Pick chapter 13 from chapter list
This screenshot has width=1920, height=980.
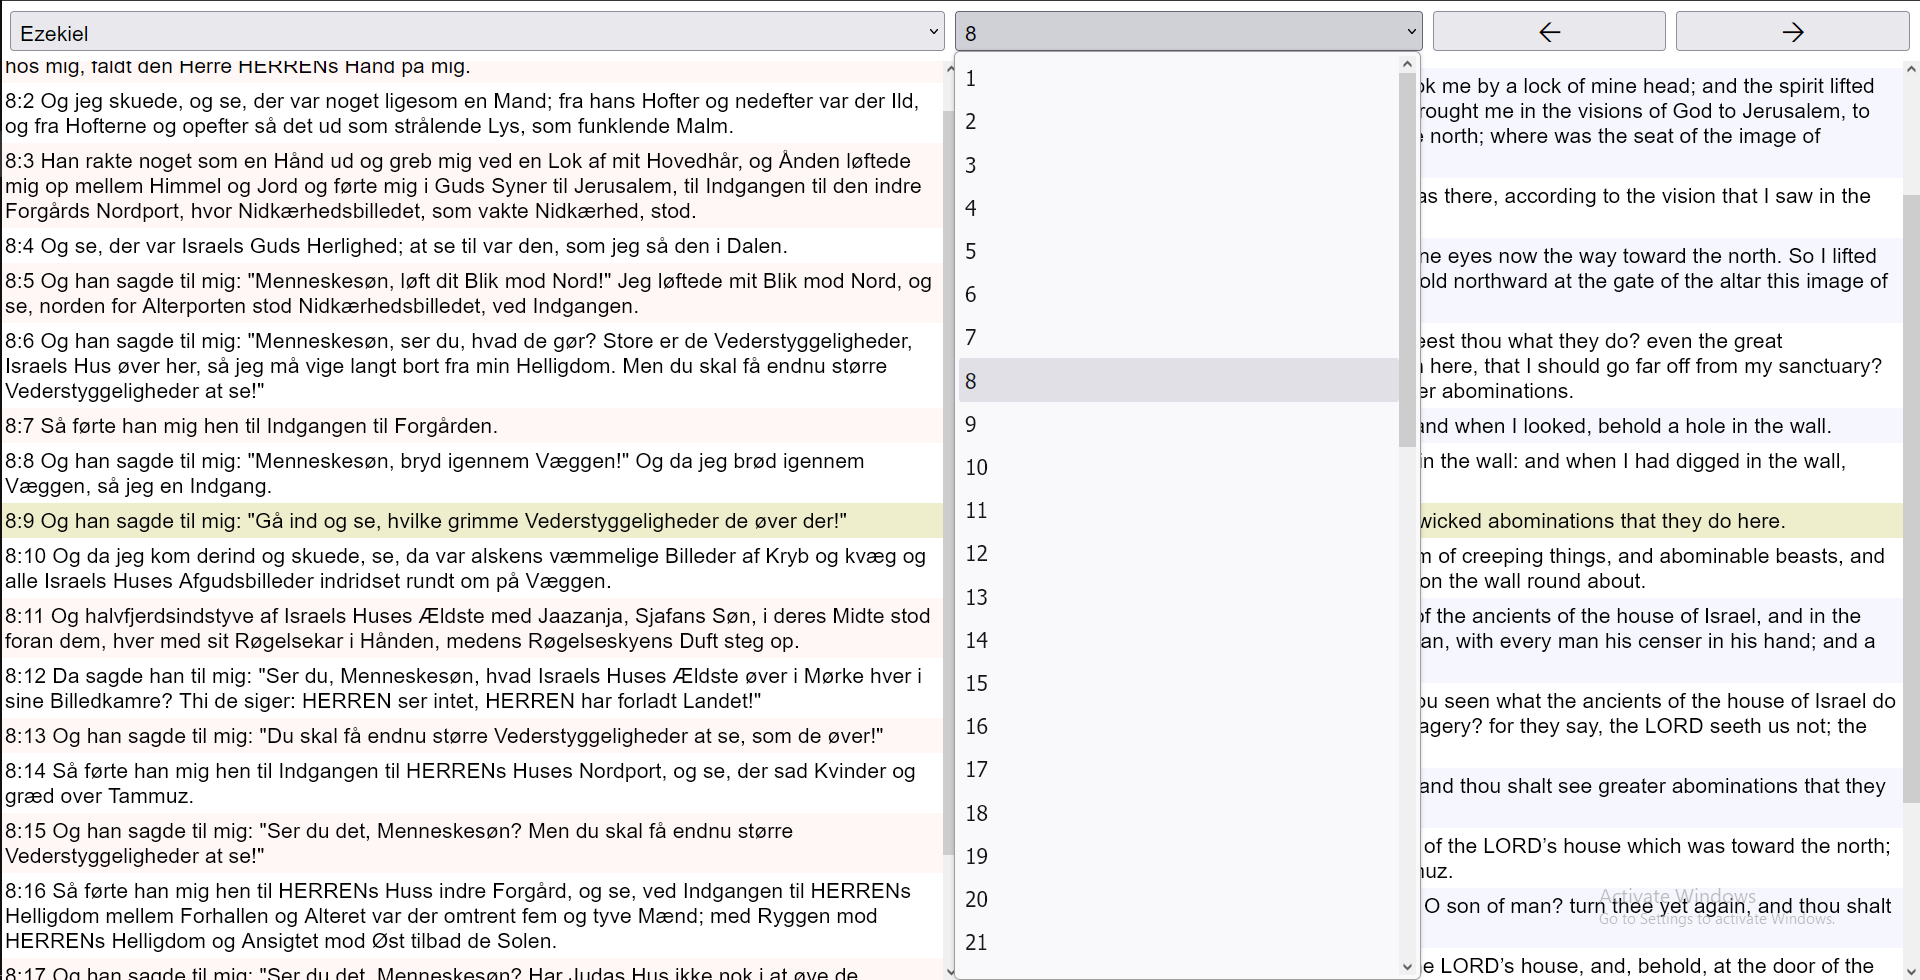pos(1178,597)
